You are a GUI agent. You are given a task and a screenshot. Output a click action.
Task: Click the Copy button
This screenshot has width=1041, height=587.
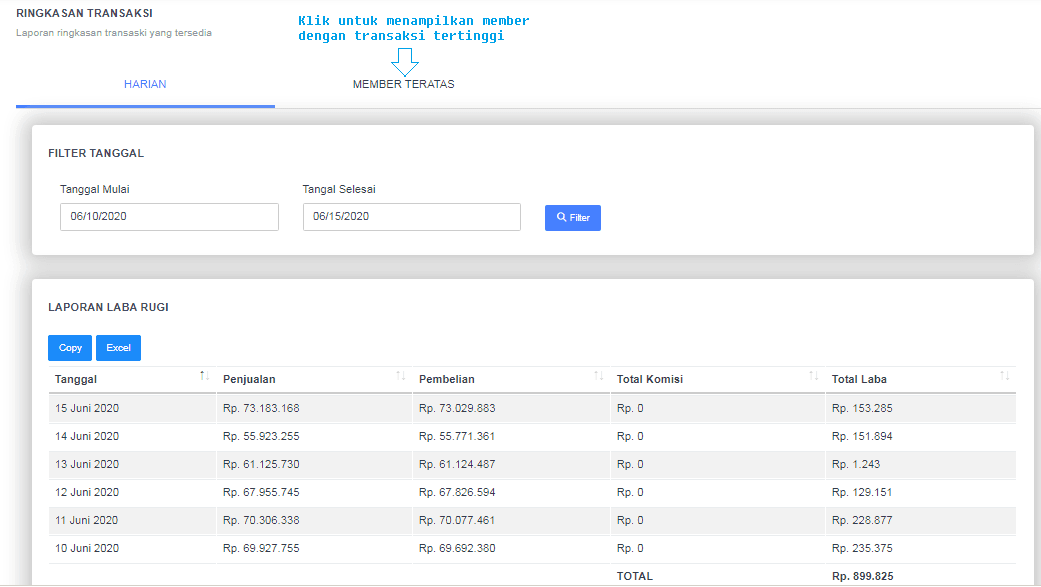coord(70,348)
